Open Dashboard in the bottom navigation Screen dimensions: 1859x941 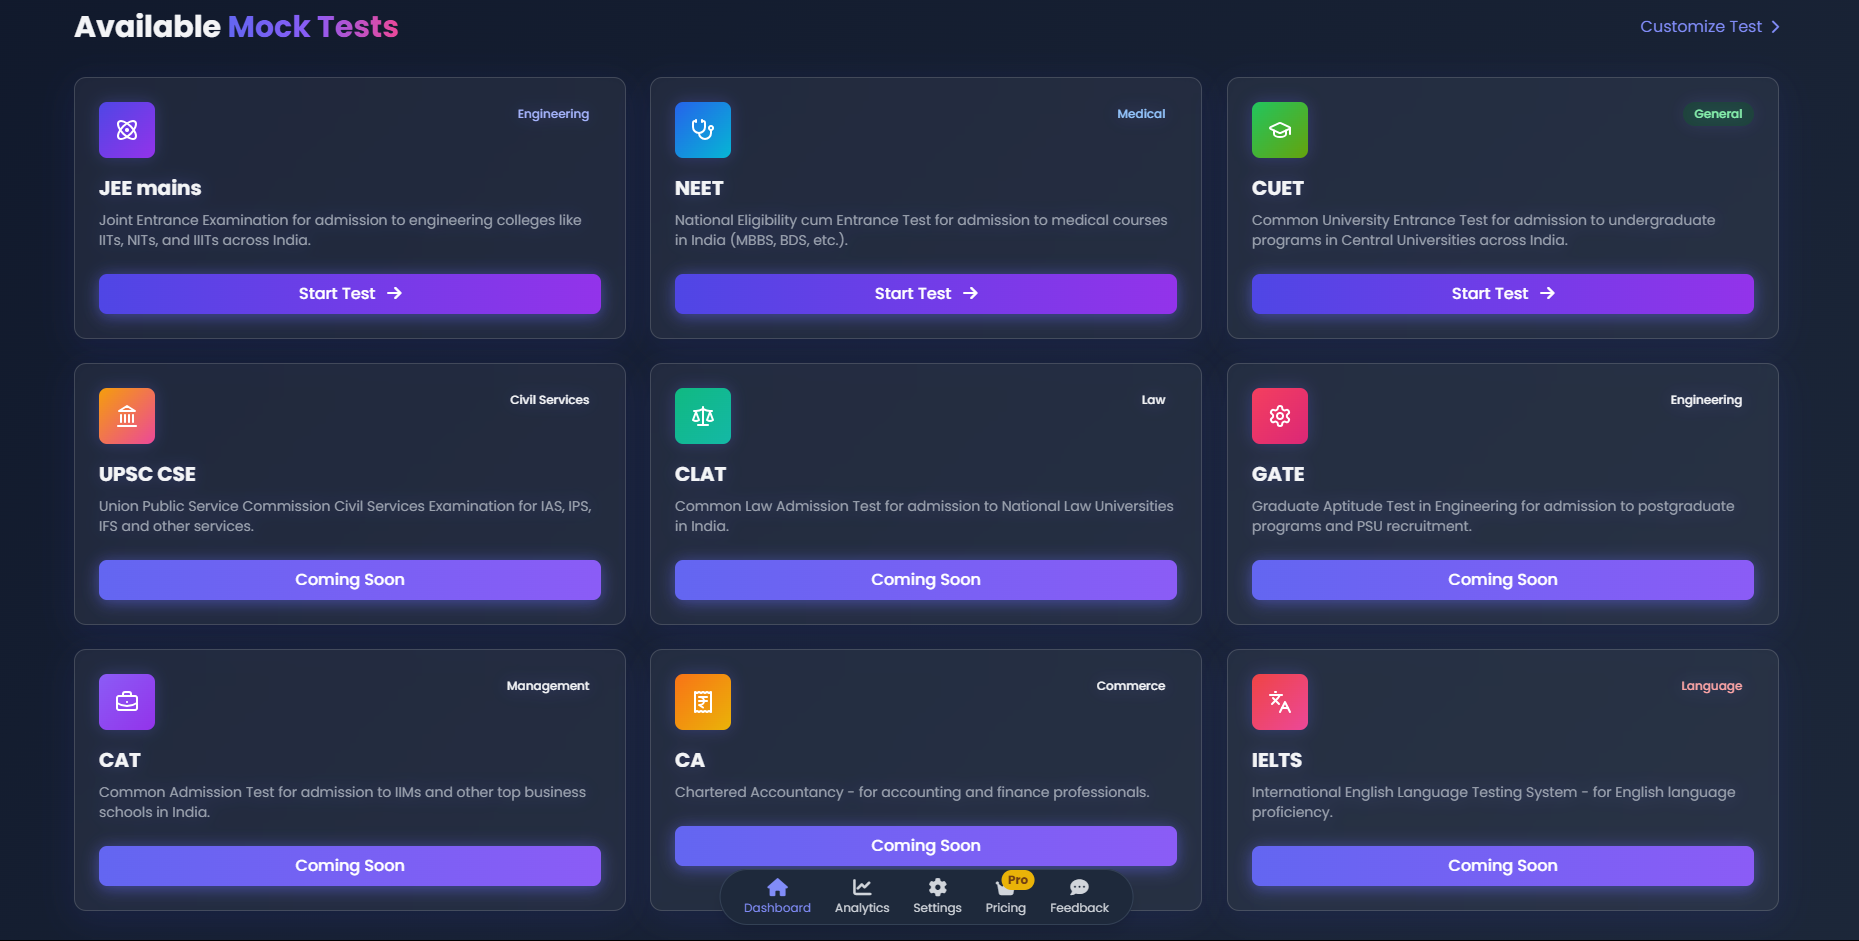(777, 896)
